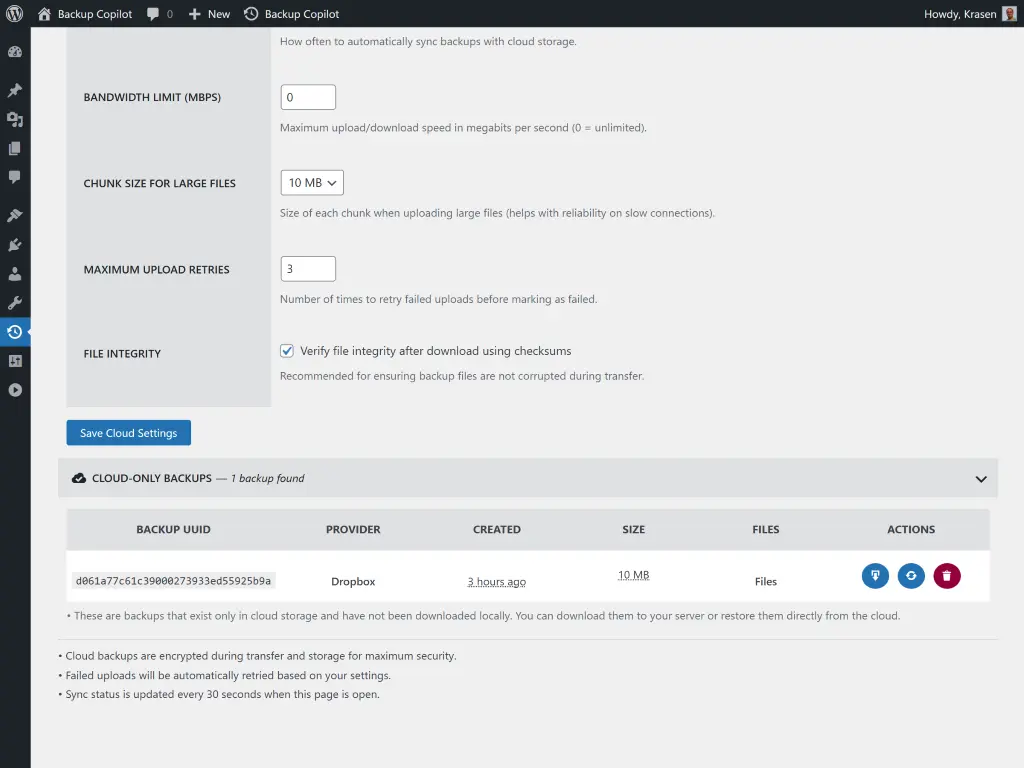The height and width of the screenshot is (768, 1024).
Task: Open the Dashboard from the admin sidebar
Action: coord(15,51)
